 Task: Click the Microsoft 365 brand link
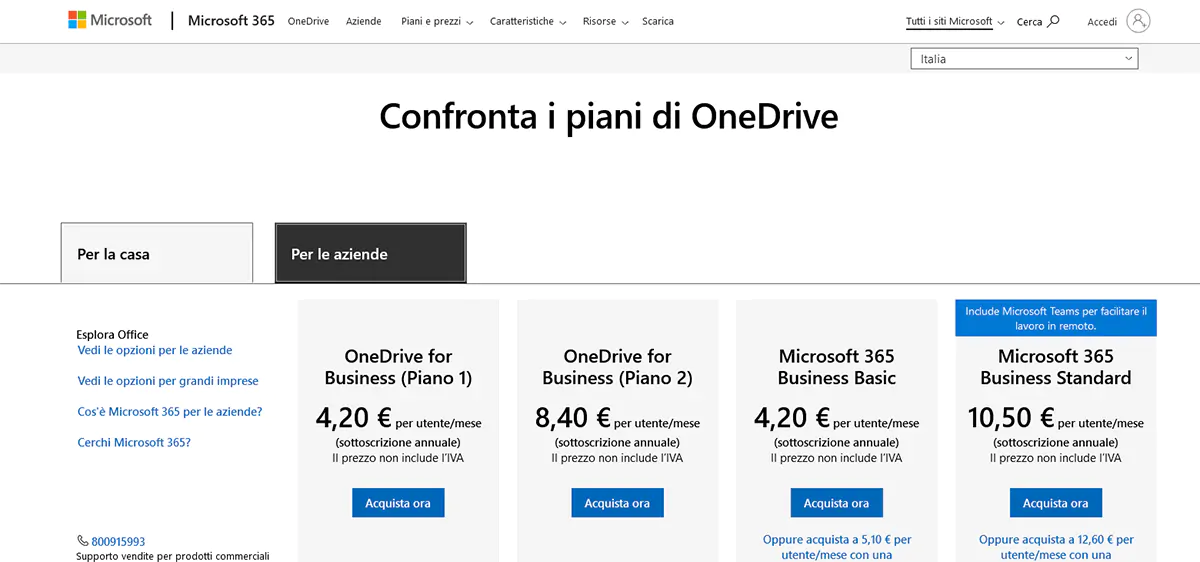[231, 20]
